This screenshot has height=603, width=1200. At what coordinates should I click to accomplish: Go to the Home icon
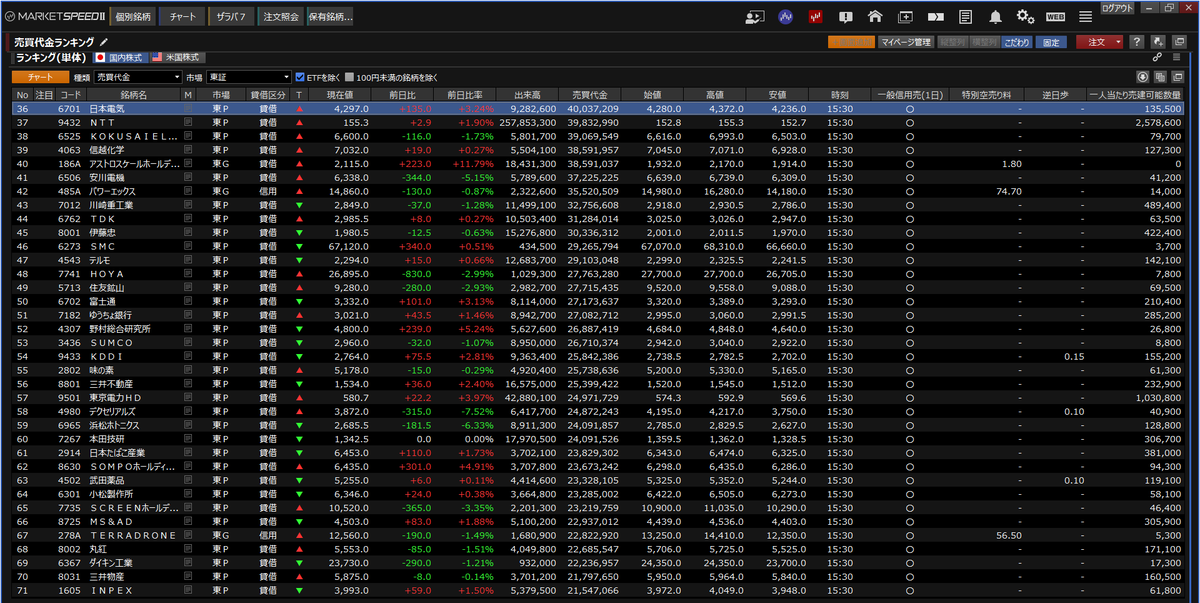[x=875, y=16]
